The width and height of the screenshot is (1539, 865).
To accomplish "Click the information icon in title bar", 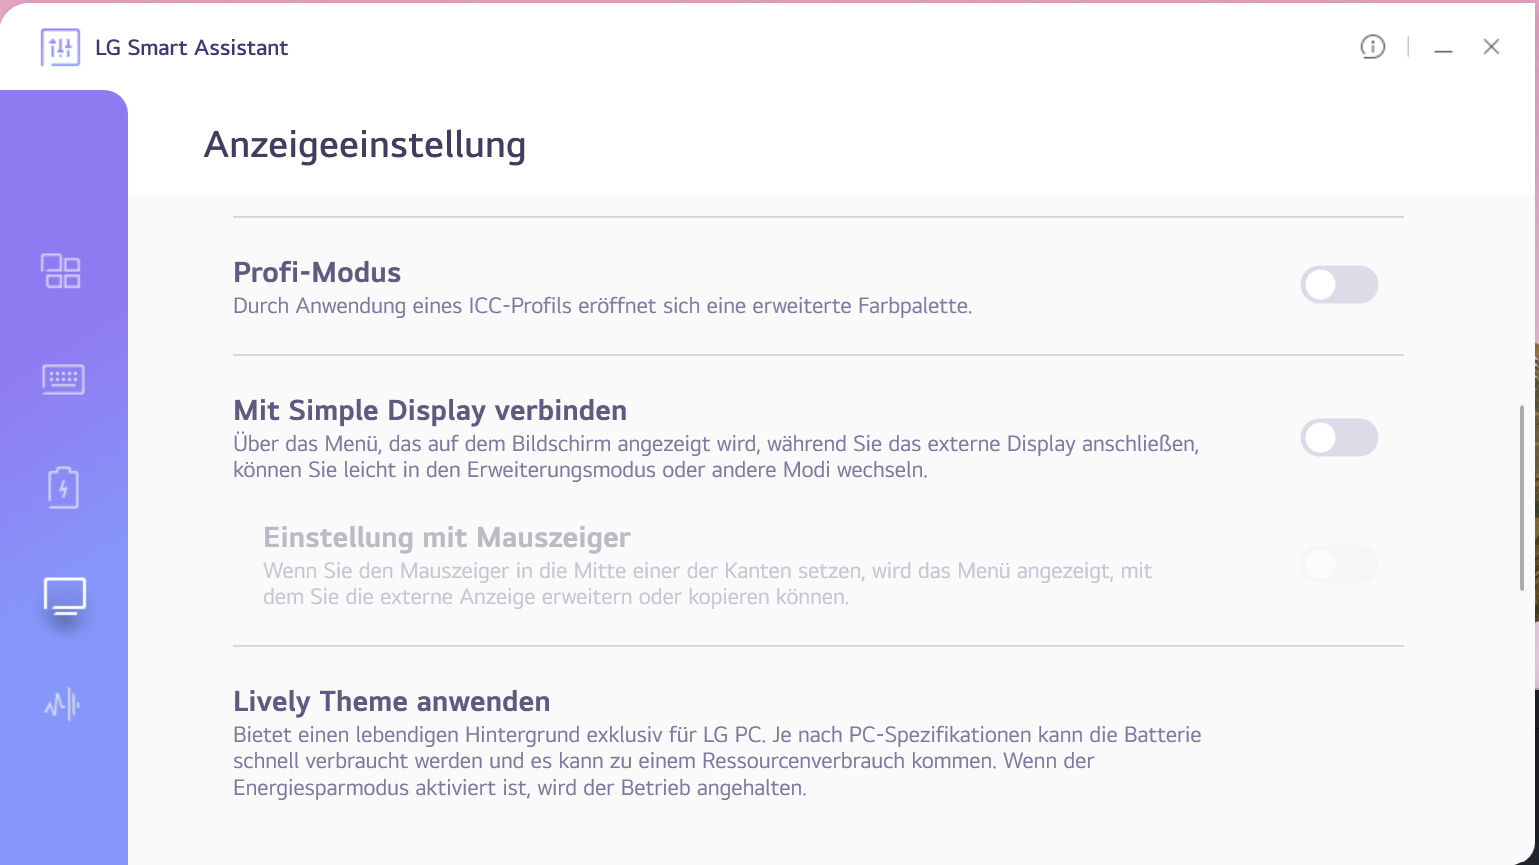I will [1372, 47].
